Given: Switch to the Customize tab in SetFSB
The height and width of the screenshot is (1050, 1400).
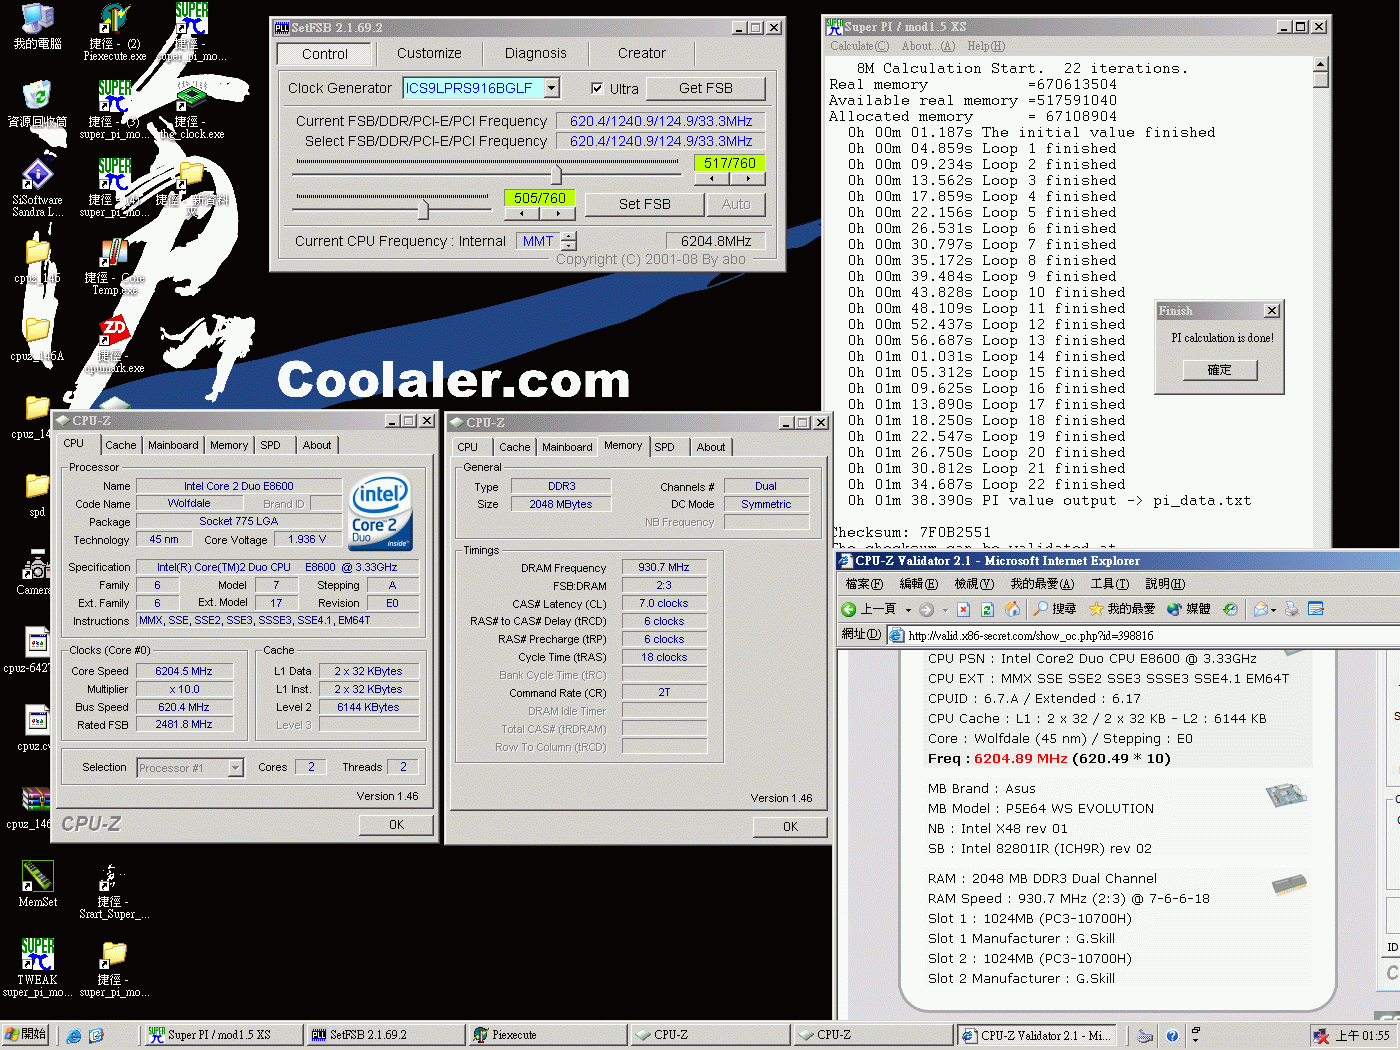Looking at the screenshot, I should (429, 53).
